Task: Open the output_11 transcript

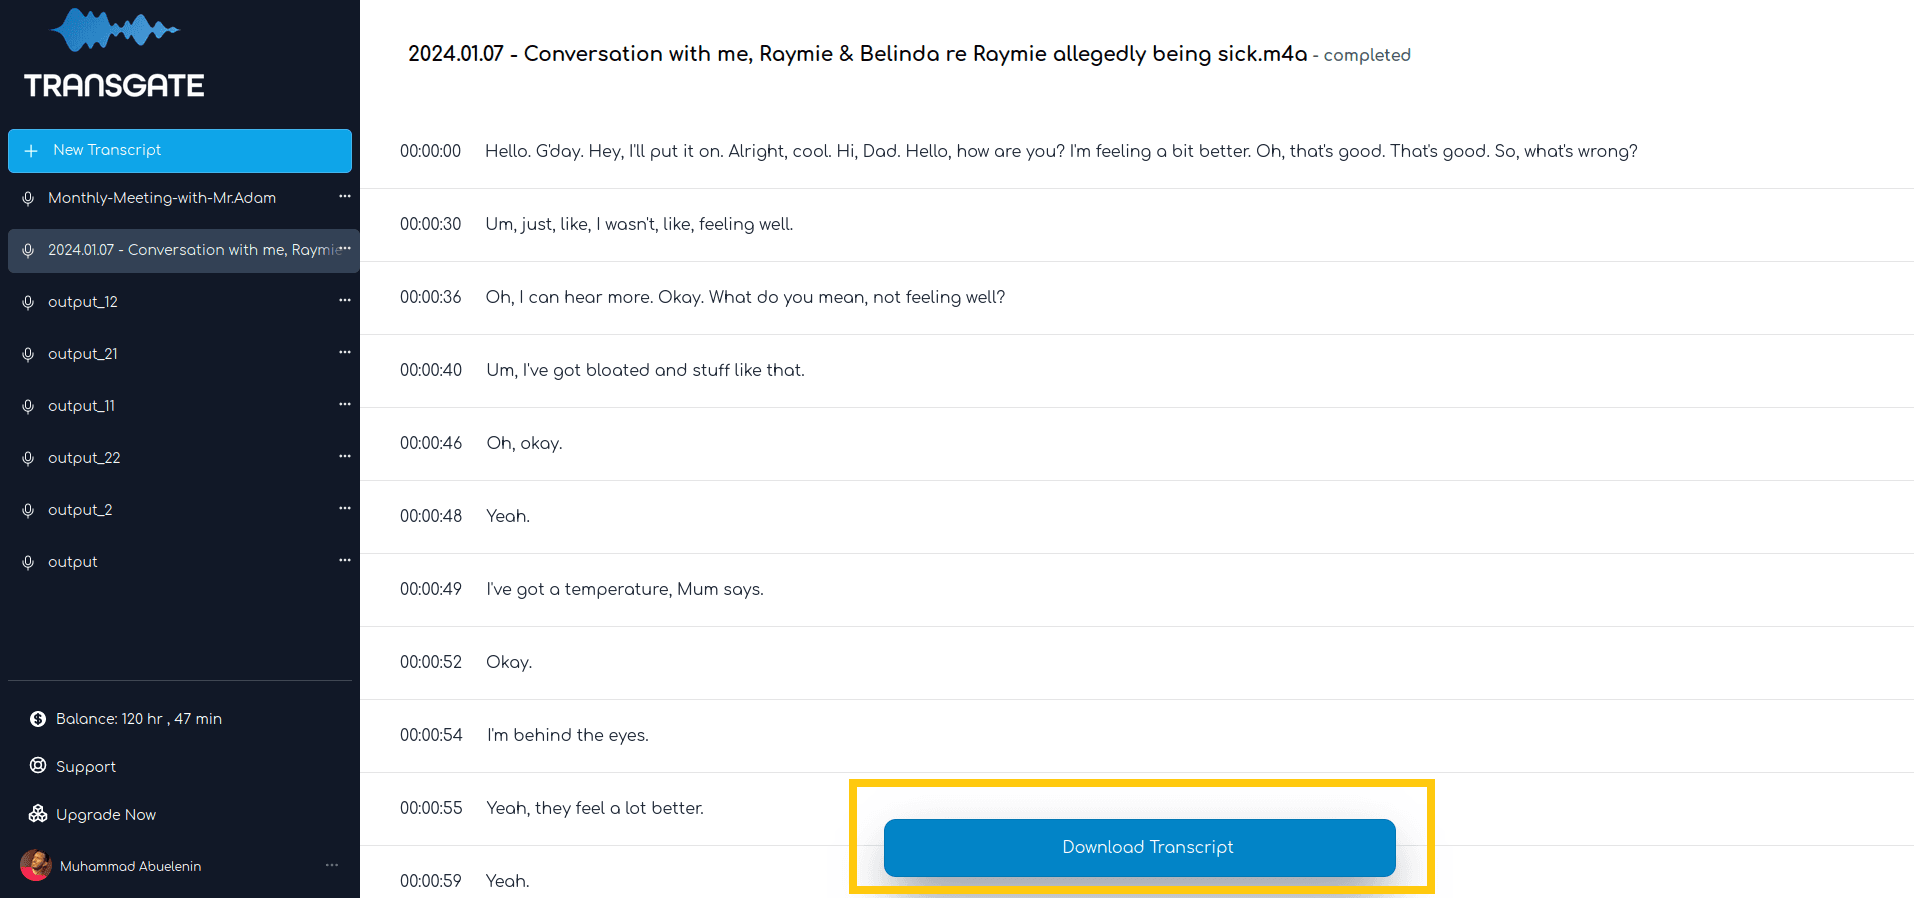Action: point(82,406)
